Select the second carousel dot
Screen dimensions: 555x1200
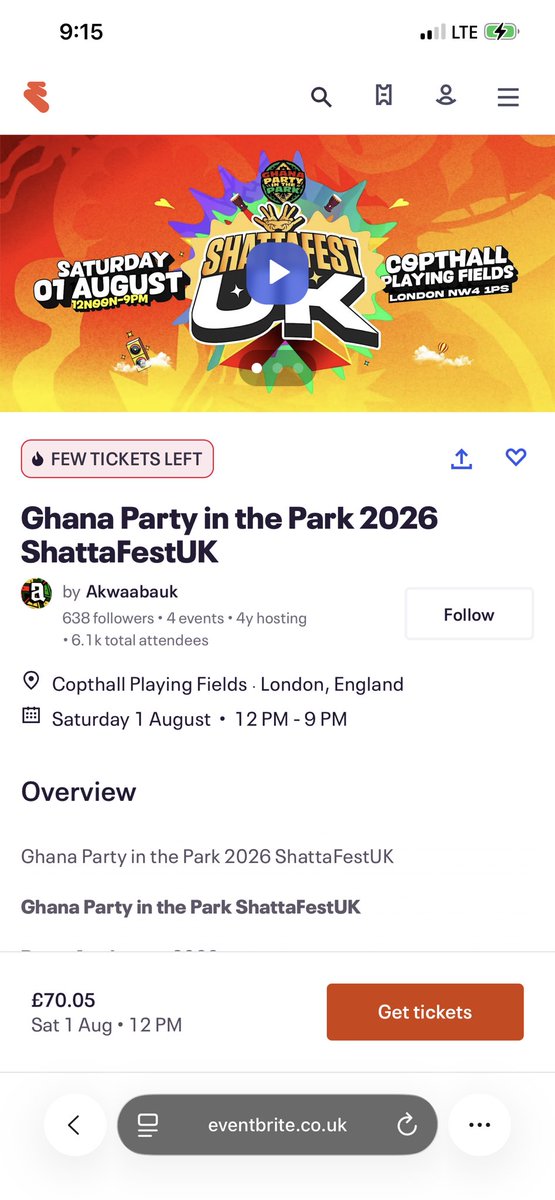tap(278, 368)
